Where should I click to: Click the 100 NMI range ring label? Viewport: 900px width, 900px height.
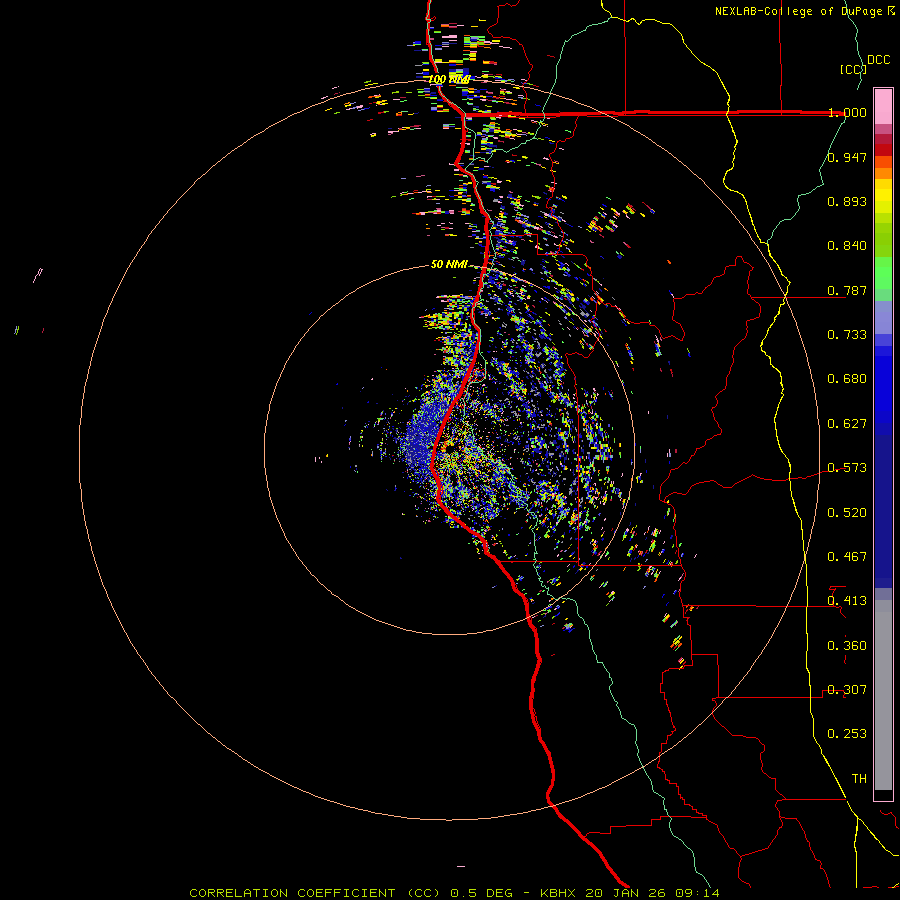(x=450, y=79)
